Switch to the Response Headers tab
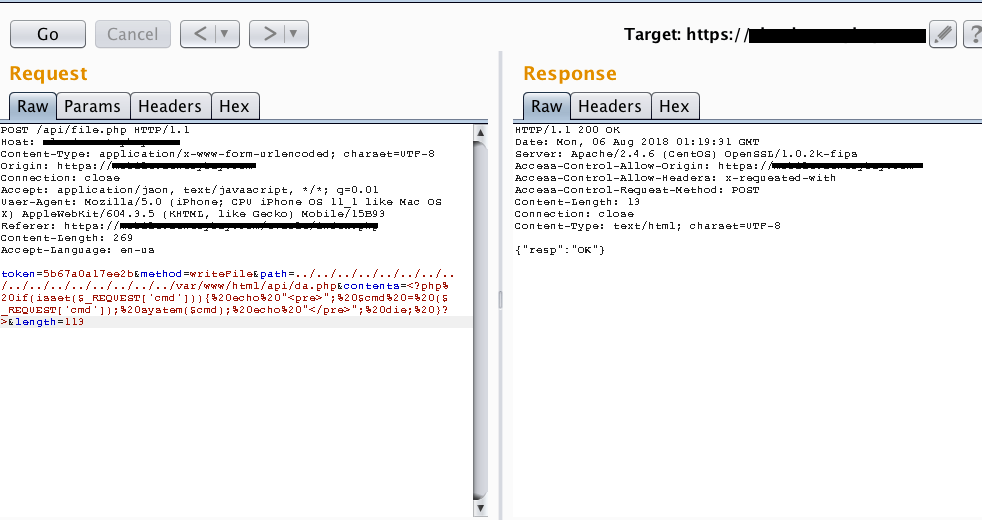Screen dimensions: 982x520 [609, 106]
